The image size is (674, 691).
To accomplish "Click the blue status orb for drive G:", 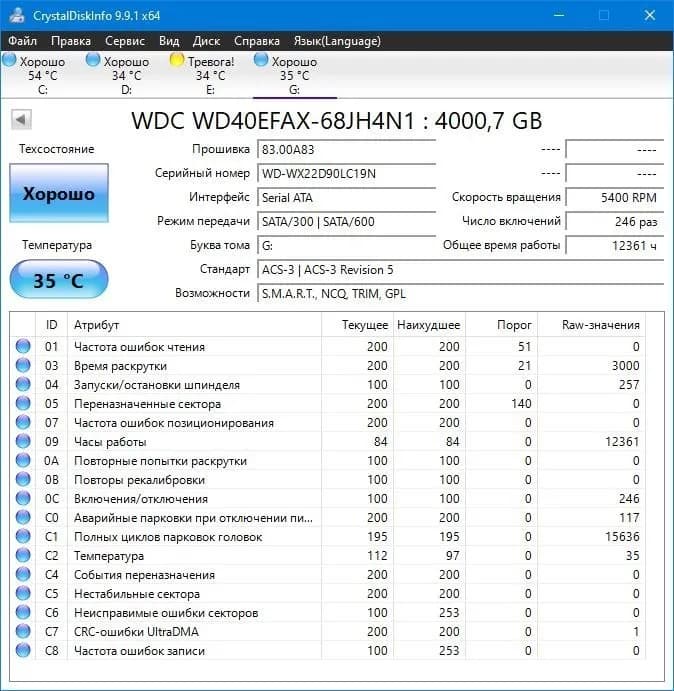I will [261, 60].
